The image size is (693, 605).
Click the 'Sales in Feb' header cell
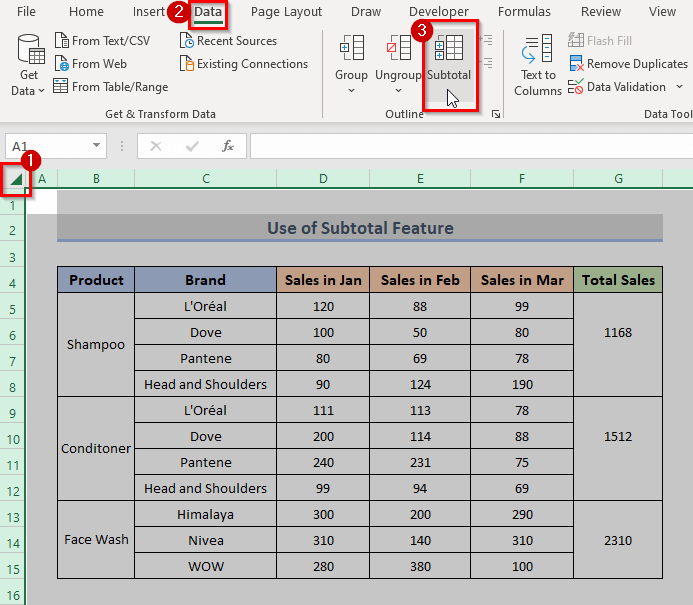(x=420, y=280)
